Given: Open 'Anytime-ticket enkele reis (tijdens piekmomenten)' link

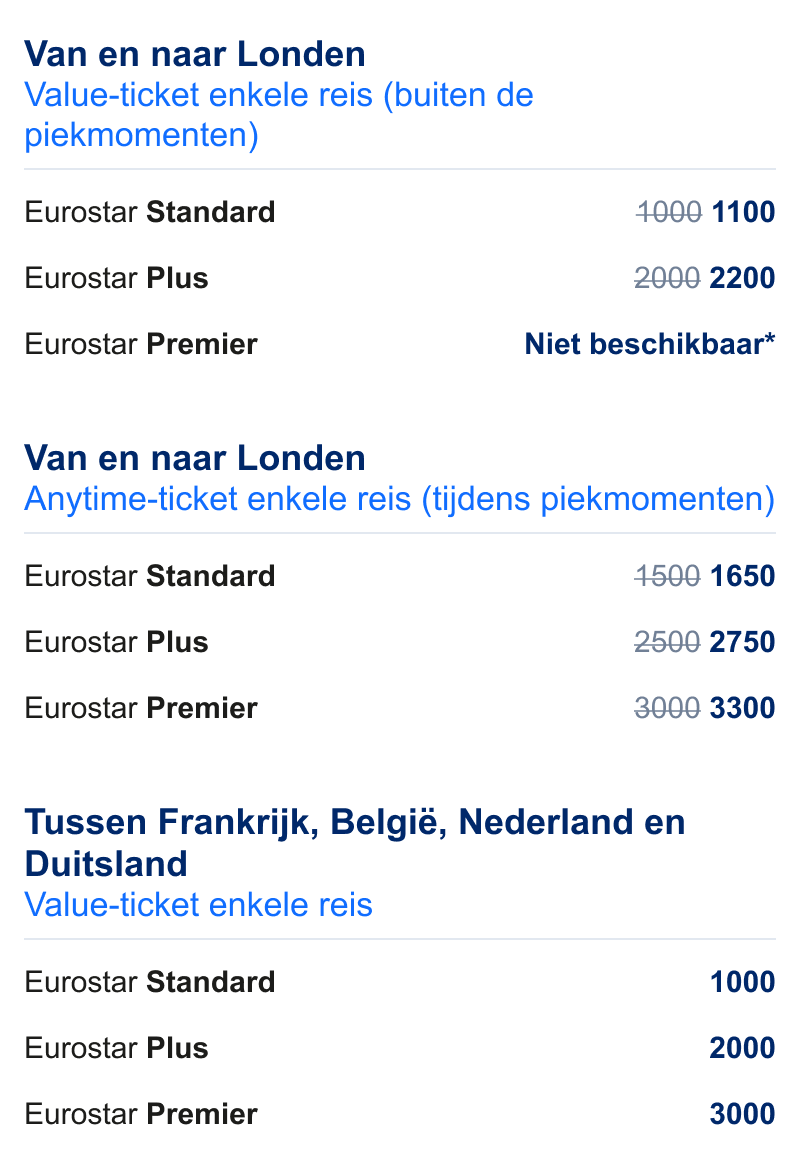Looking at the screenshot, I should pos(399,499).
